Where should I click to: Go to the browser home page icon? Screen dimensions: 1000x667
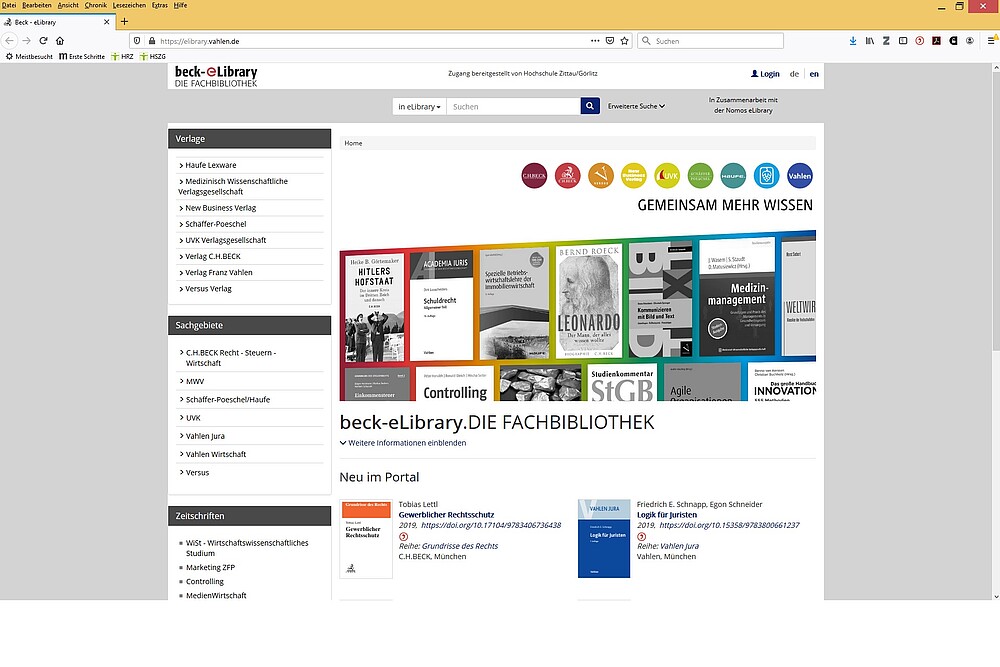[x=60, y=41]
